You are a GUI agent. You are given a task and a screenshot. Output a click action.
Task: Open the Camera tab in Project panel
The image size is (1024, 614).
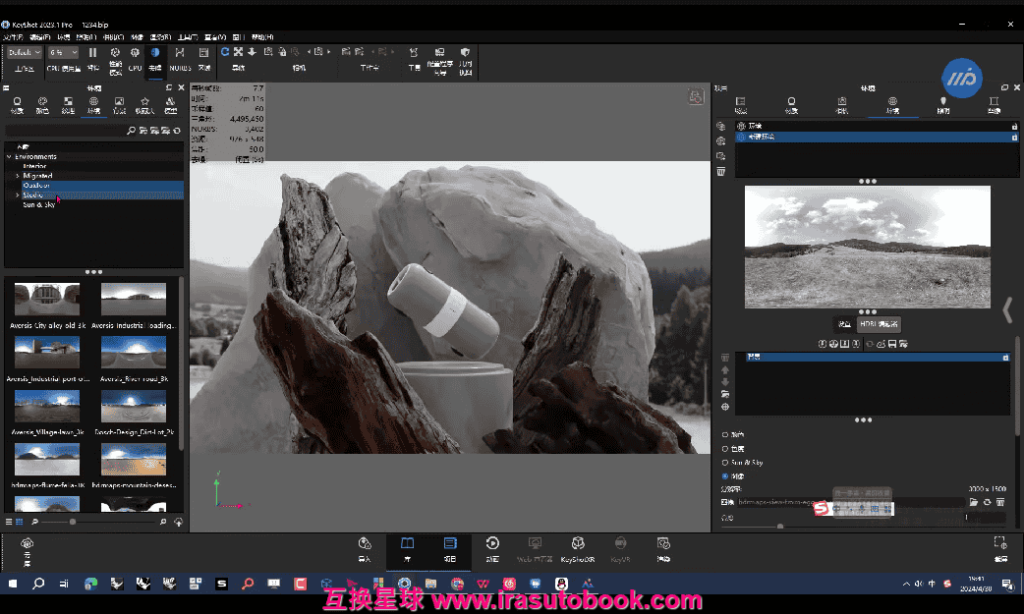(x=842, y=105)
